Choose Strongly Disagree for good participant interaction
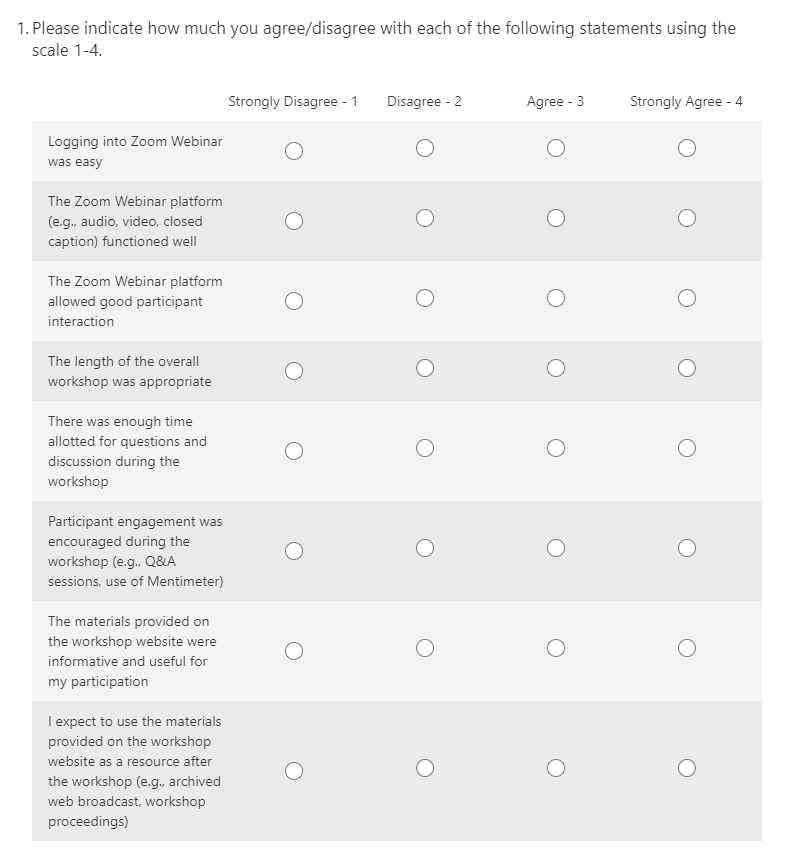 pyautogui.click(x=293, y=300)
